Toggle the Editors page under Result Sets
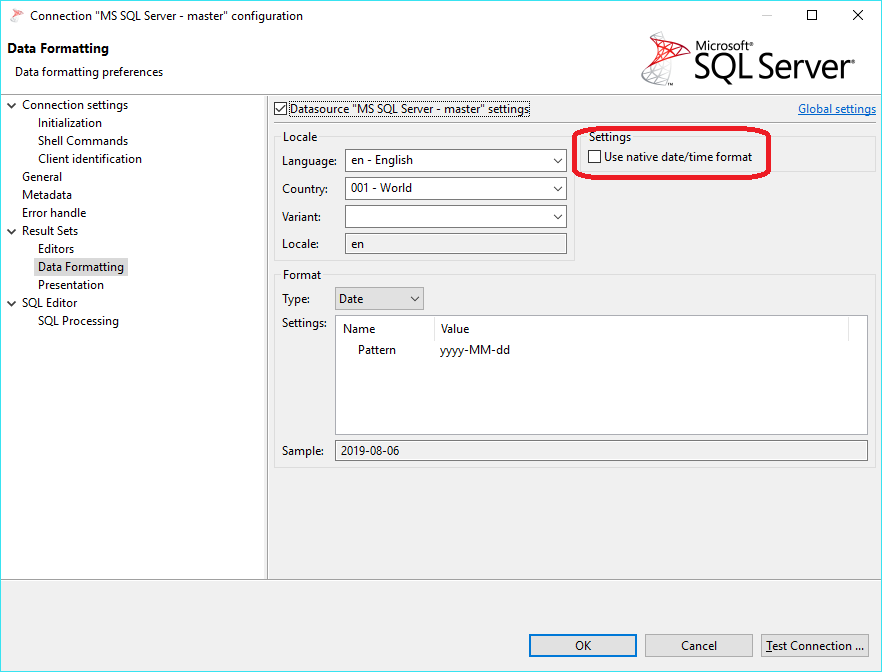This screenshot has height=672, width=882. click(x=55, y=248)
